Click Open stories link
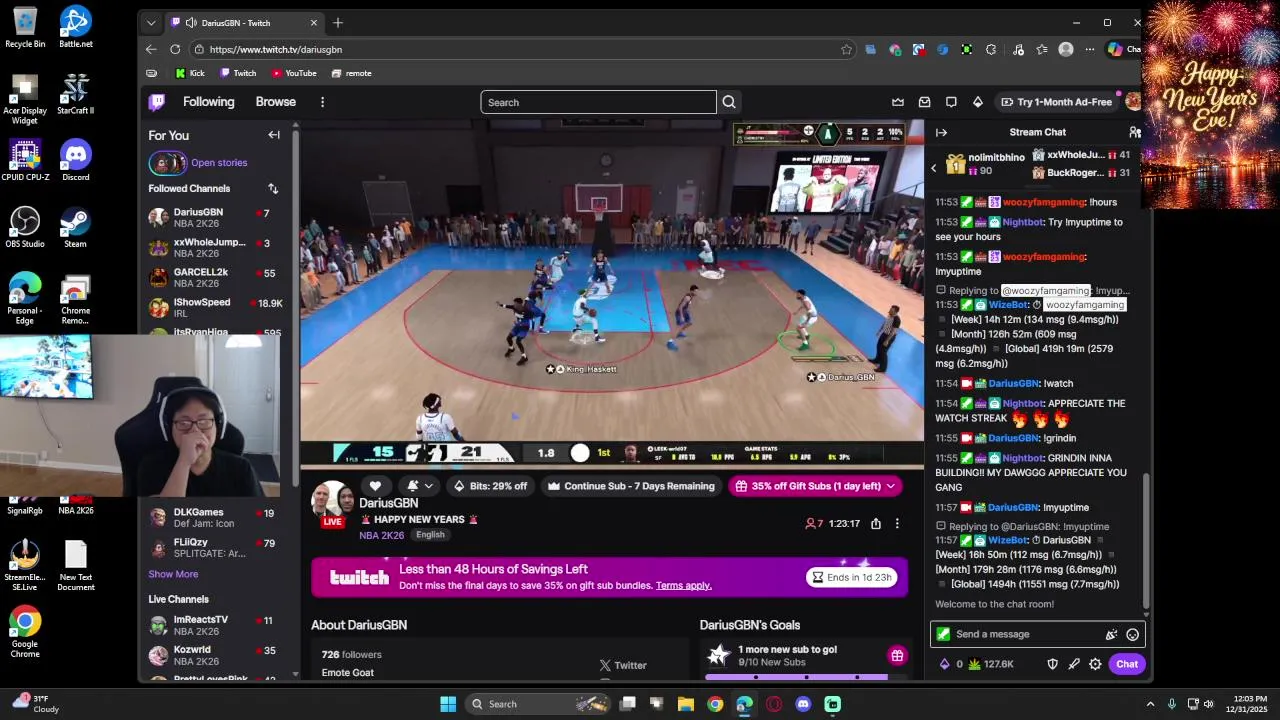The image size is (1280, 720). click(x=219, y=163)
